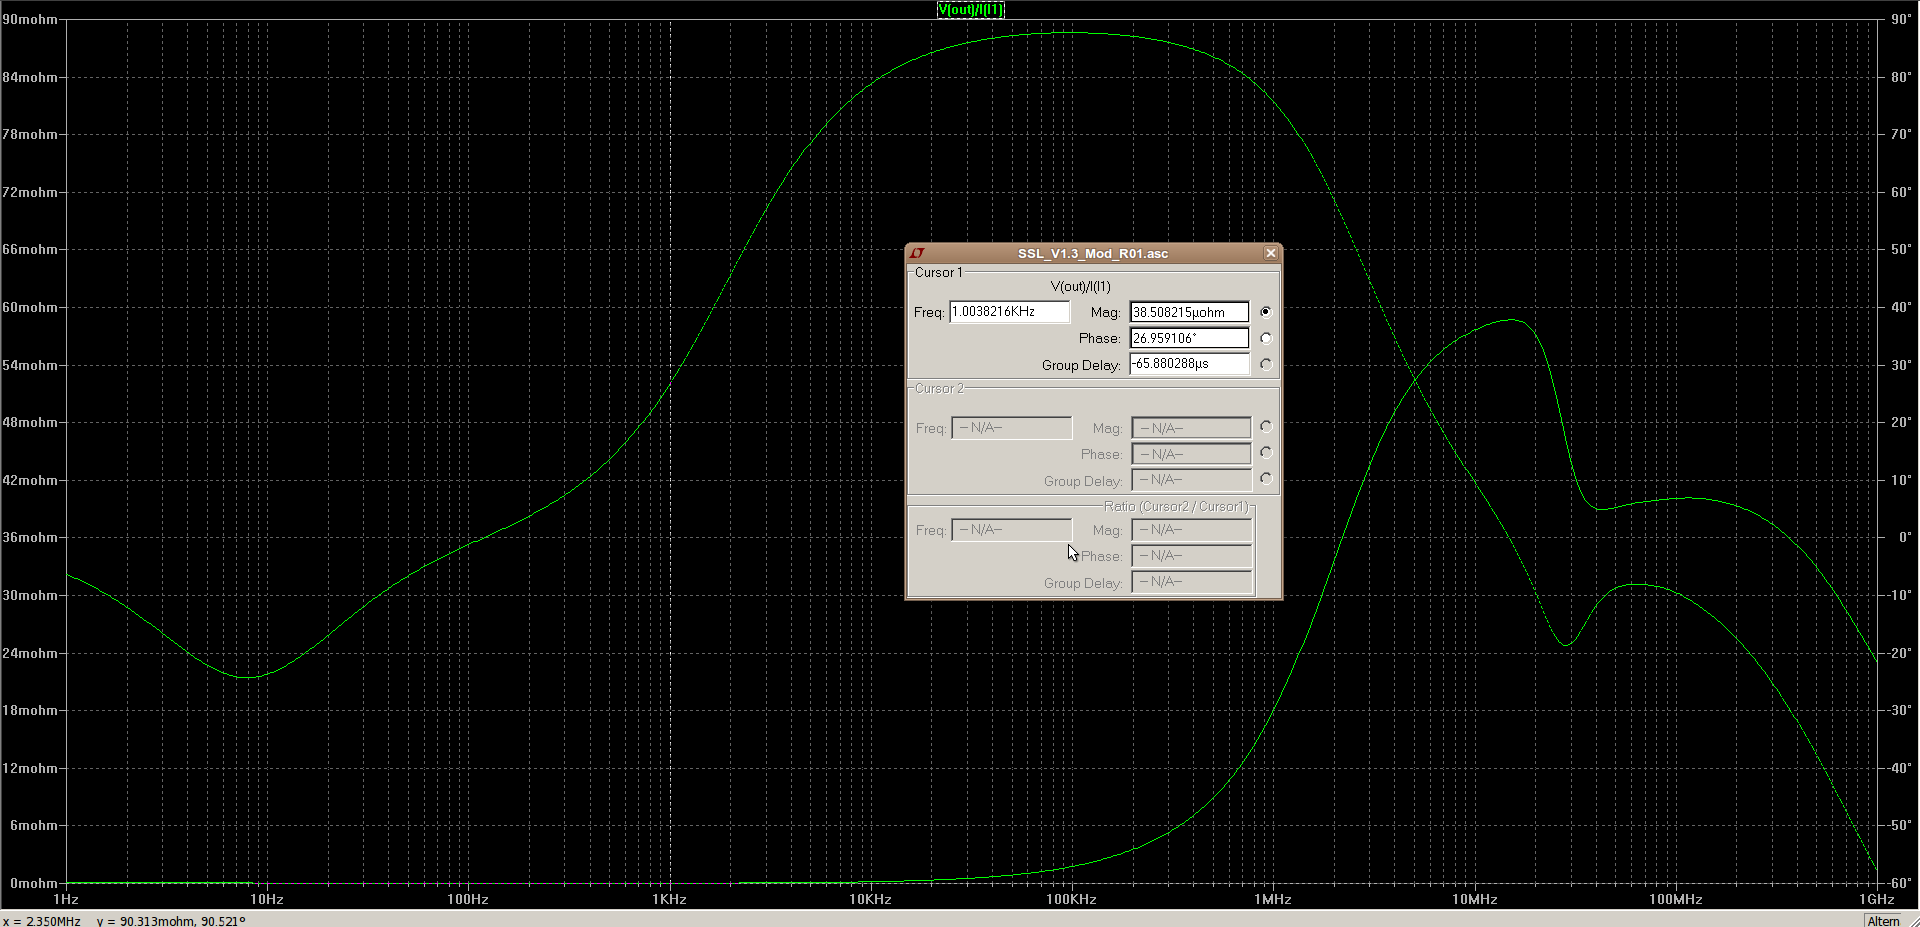Viewport: 1920px width, 927px height.
Task: Select the Cursor 2 Mag radio button
Action: [1266, 427]
